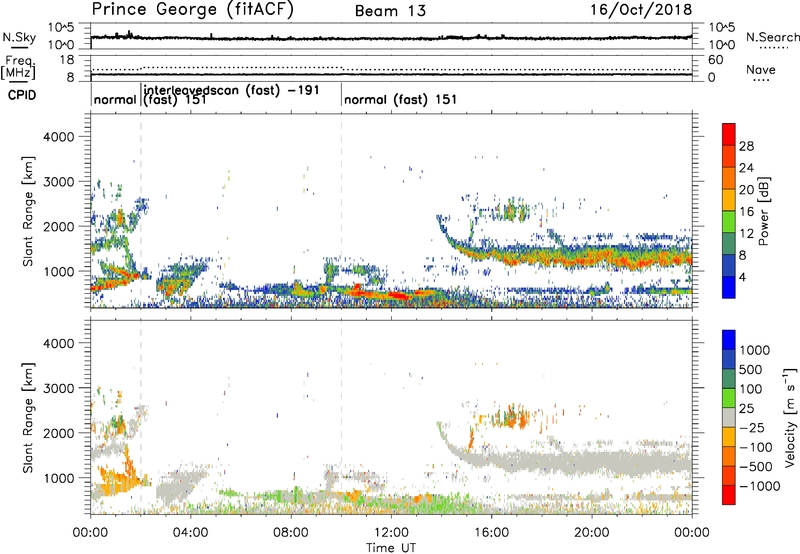Click "interleavedscan (fast) -191" CPID entry
800x554 pixels.
[232, 90]
